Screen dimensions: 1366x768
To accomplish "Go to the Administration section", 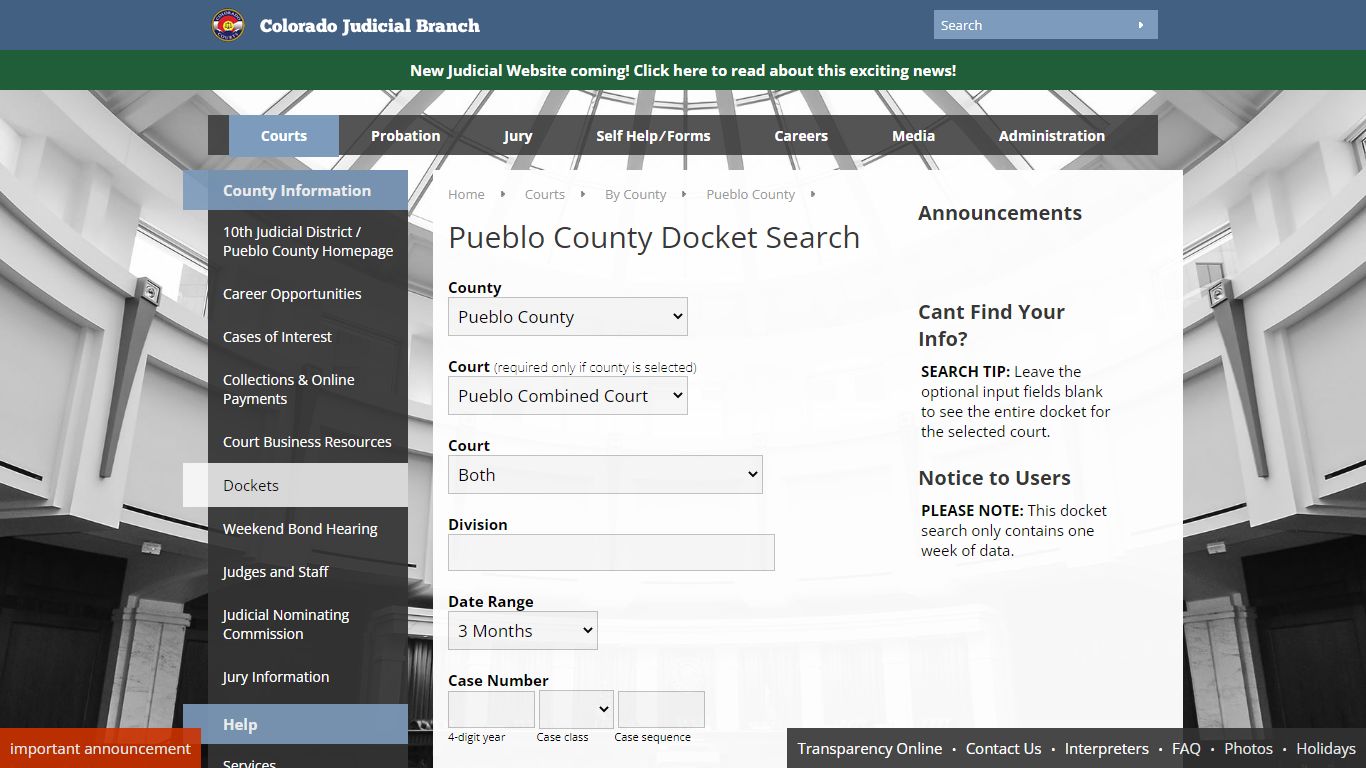I will click(1051, 135).
